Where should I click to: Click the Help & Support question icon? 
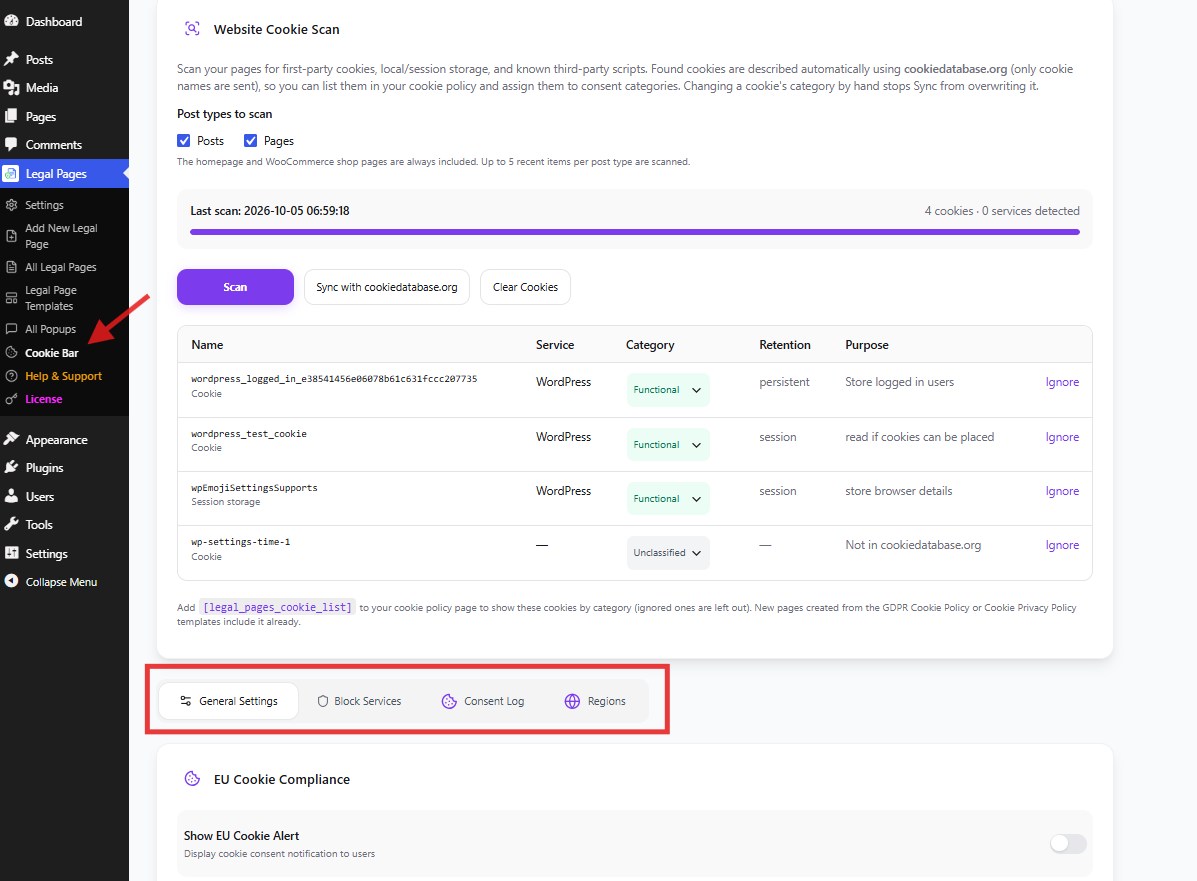click(11, 376)
